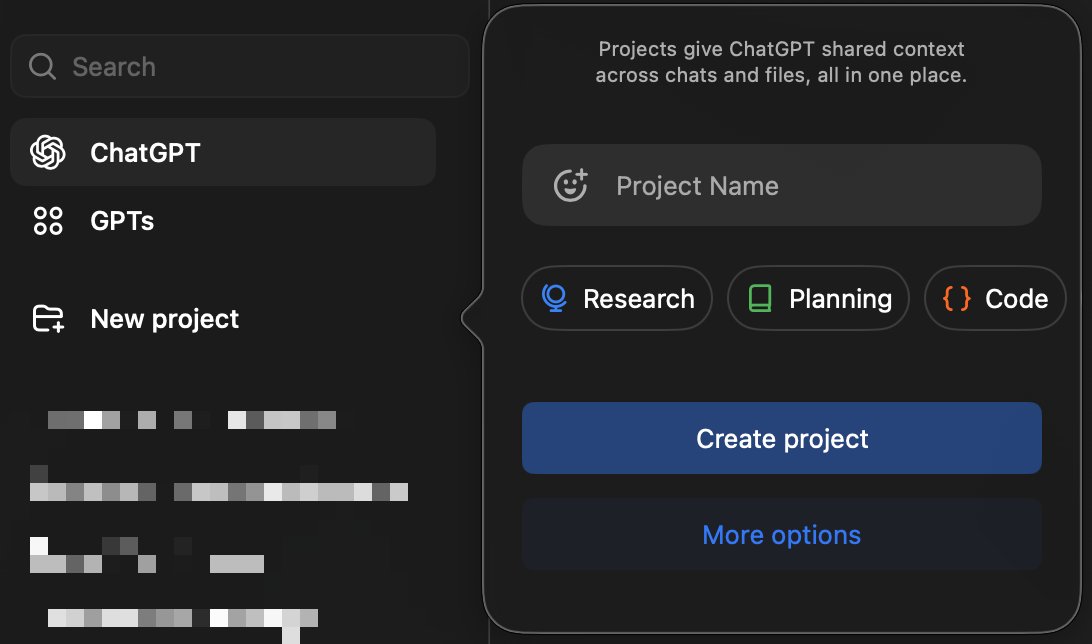Click the blue Research globe icon

tap(554, 298)
